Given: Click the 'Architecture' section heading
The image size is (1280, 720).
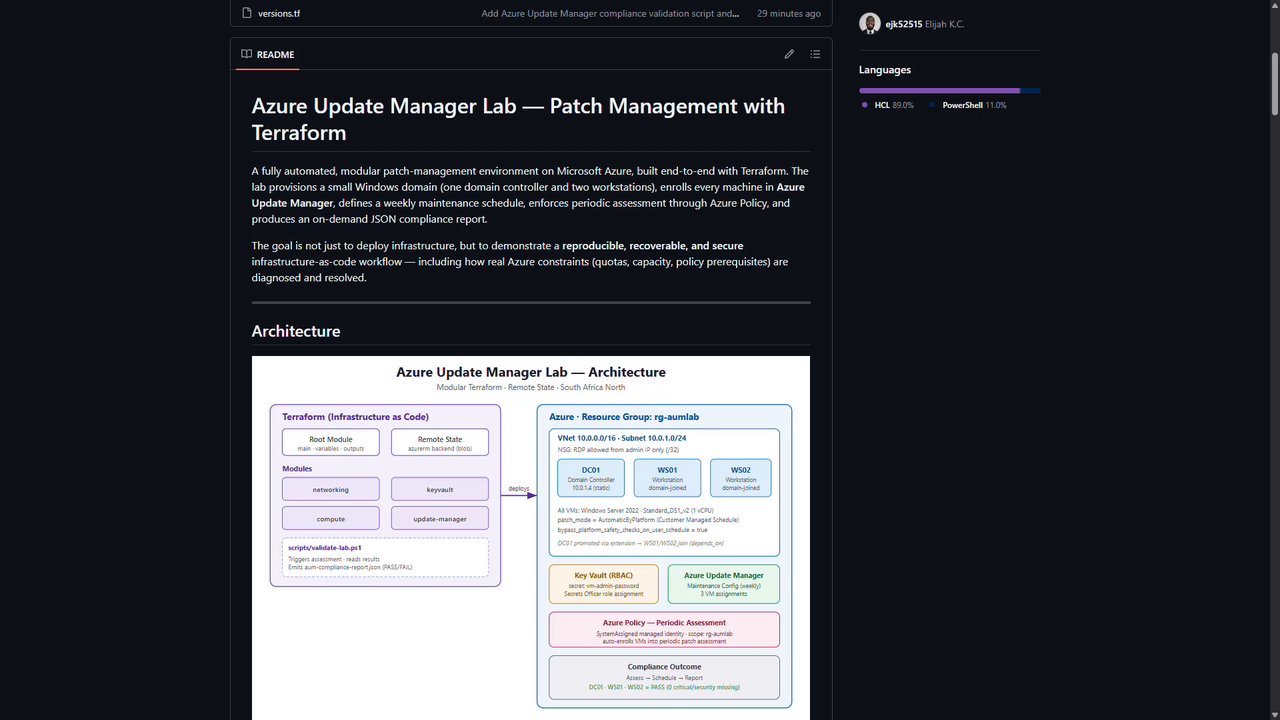Looking at the screenshot, I should click(296, 331).
